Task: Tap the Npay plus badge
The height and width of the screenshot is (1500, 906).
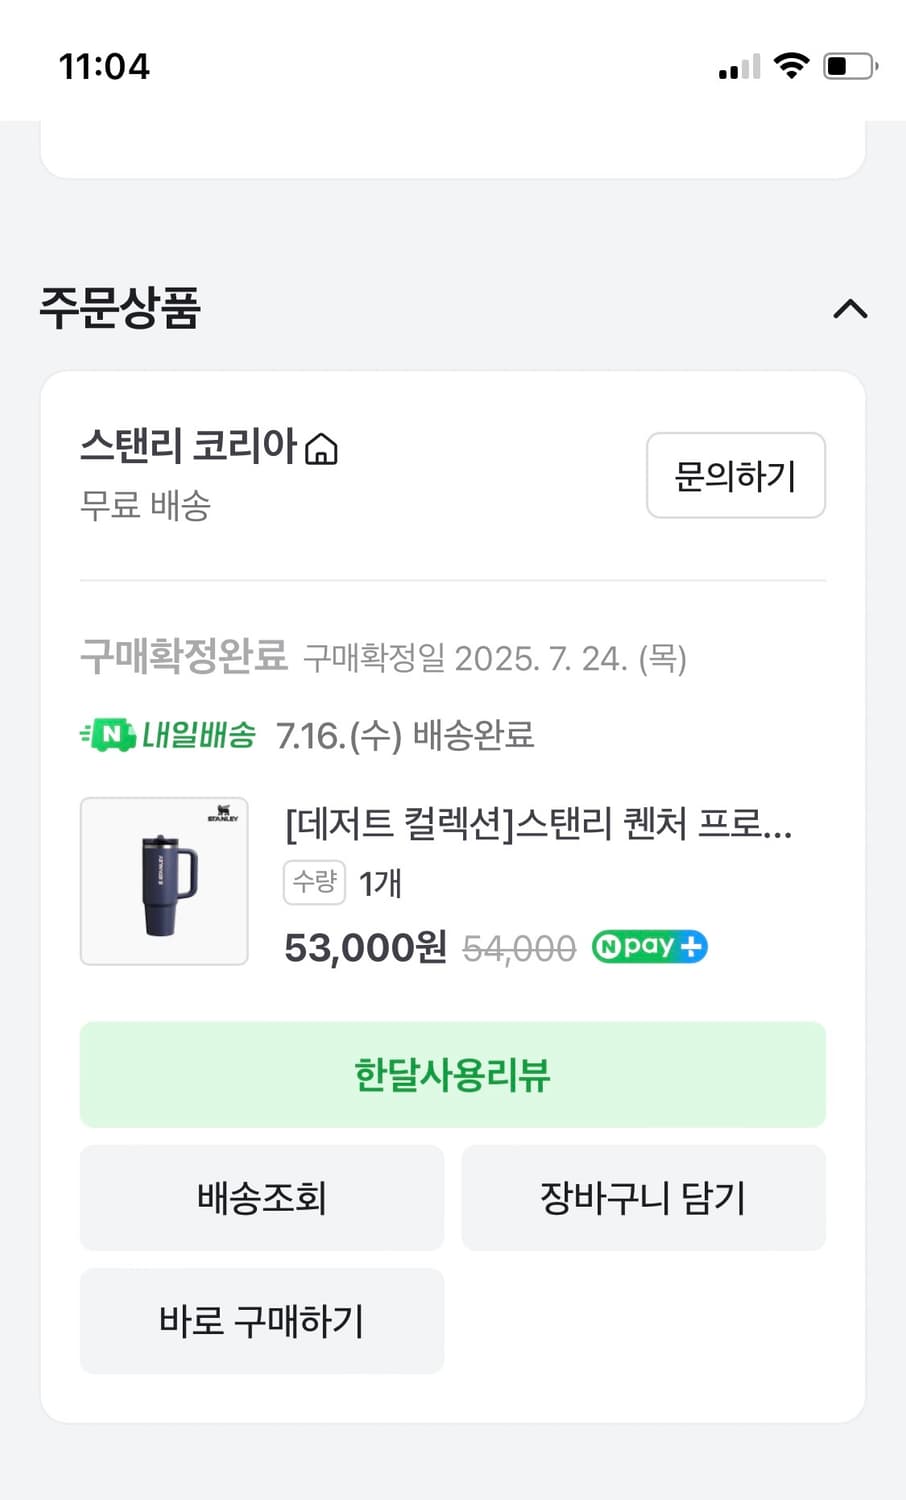Action: pos(650,946)
